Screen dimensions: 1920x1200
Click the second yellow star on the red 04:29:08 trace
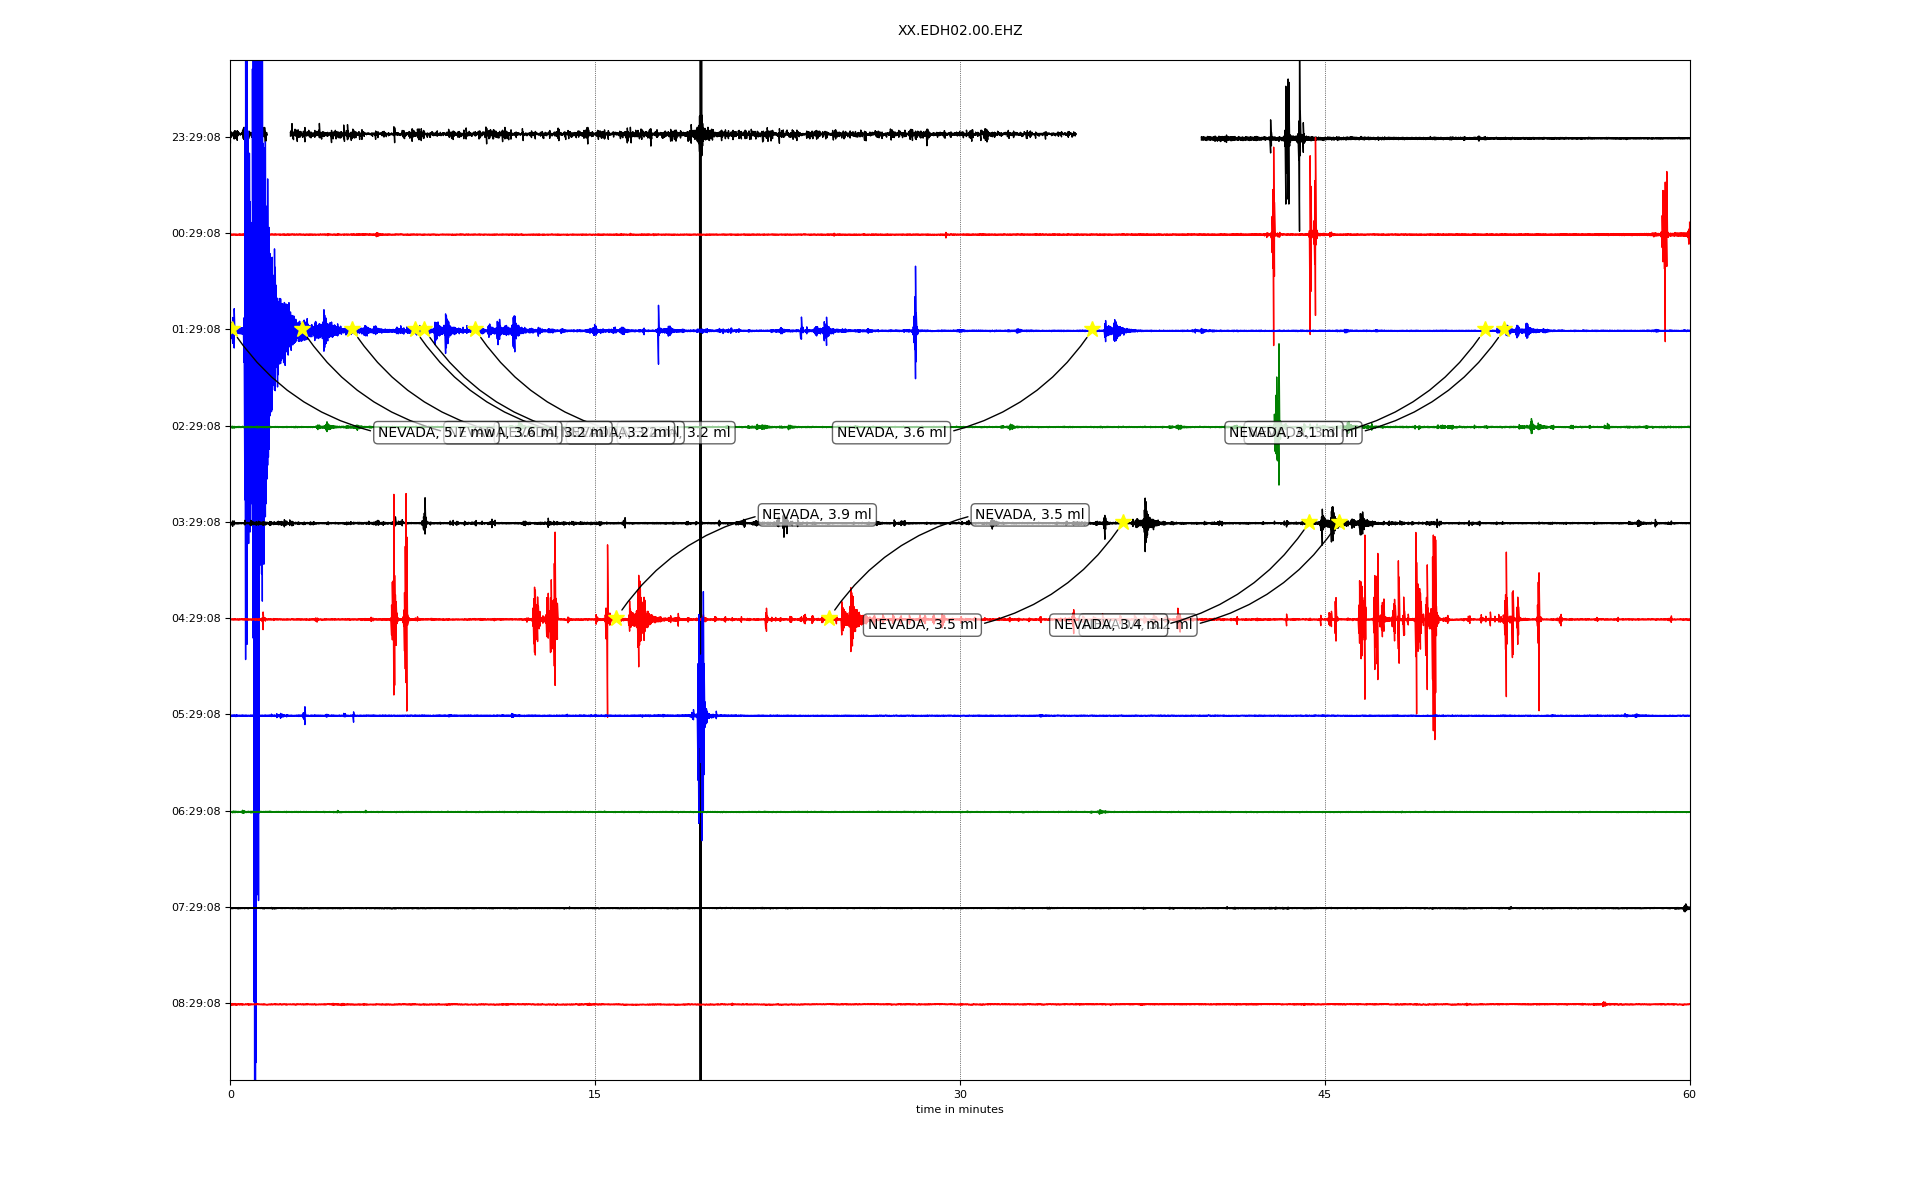tap(829, 618)
